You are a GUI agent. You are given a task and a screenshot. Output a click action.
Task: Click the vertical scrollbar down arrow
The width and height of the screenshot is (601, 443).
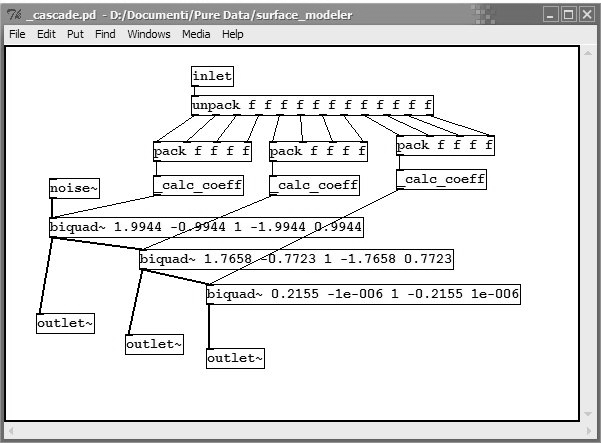coord(588,414)
